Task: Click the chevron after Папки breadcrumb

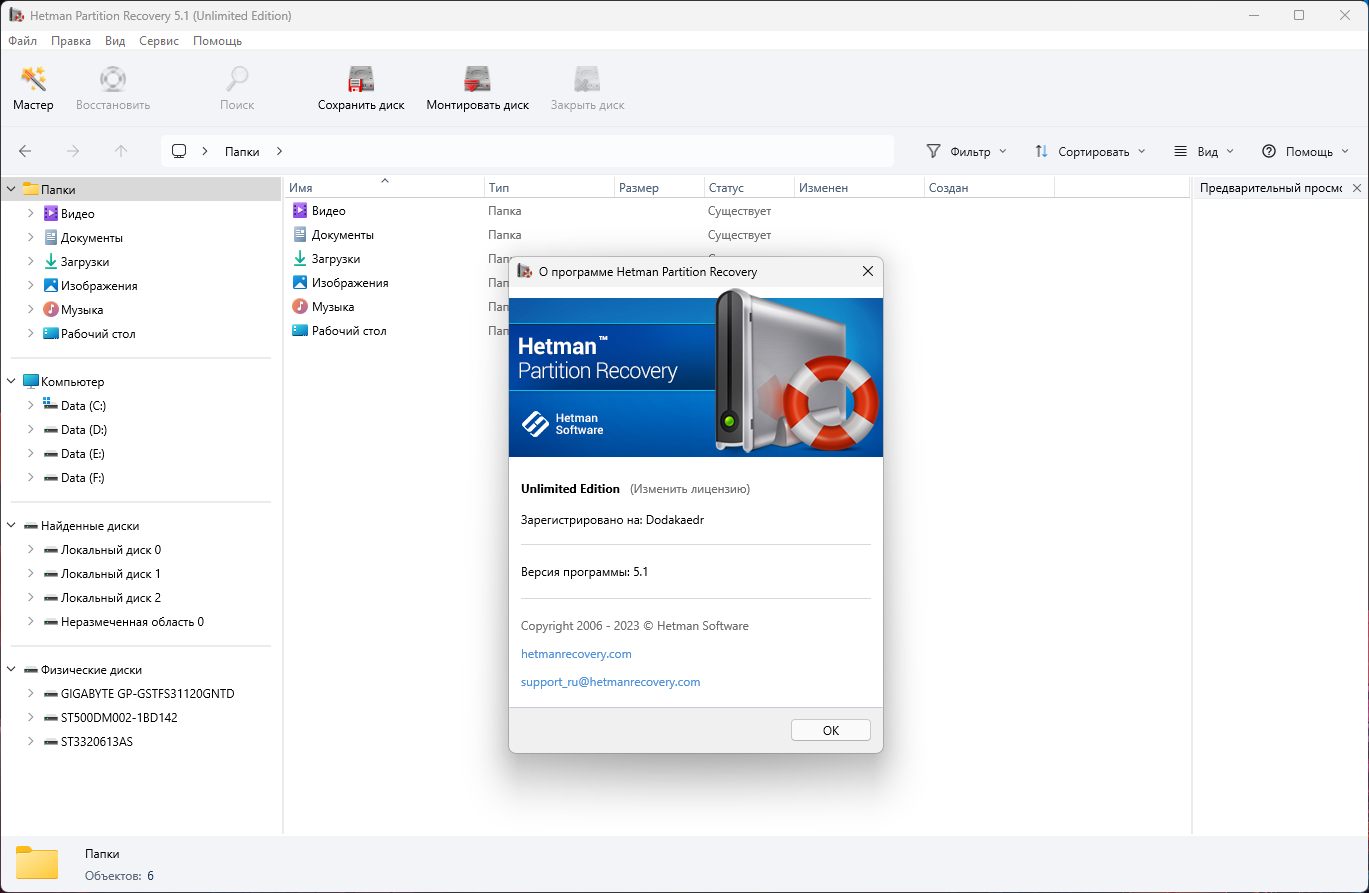Action: (279, 151)
